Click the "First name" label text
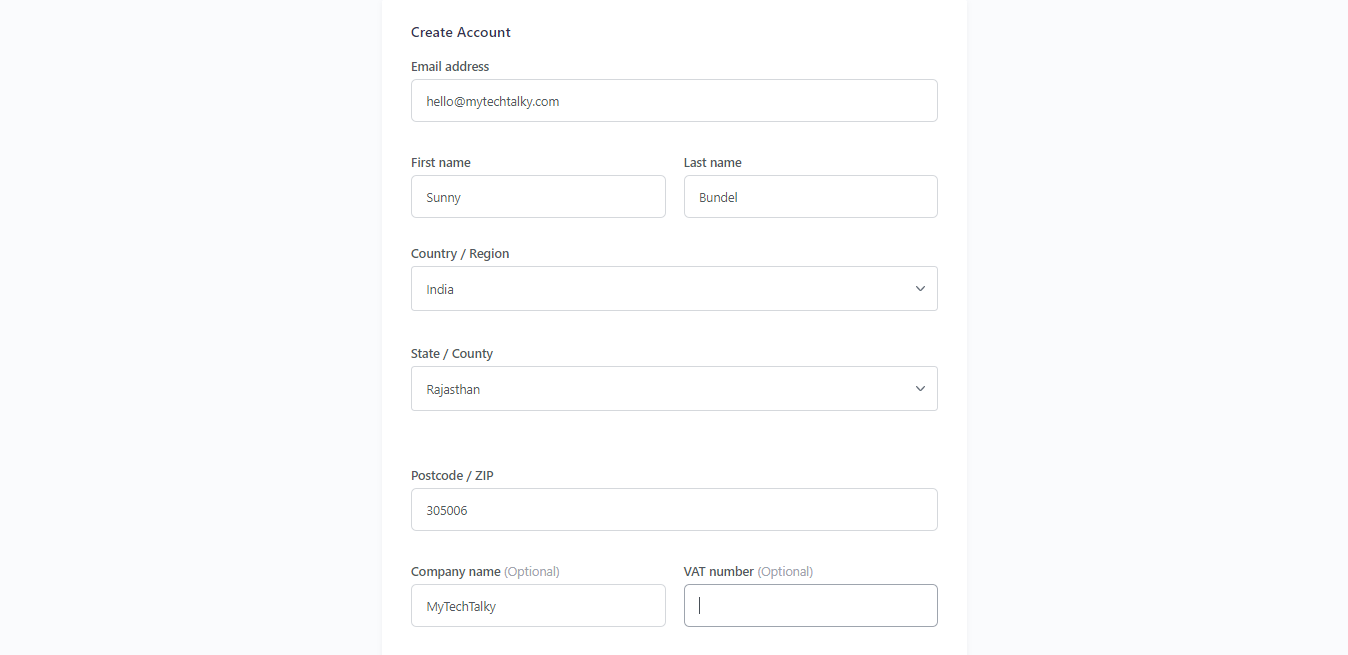 click(441, 163)
